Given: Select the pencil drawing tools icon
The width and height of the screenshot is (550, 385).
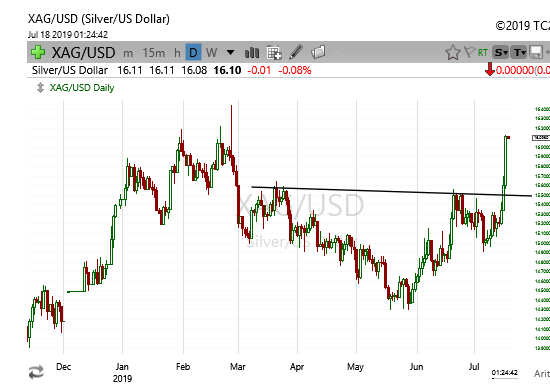Looking at the screenshot, I should [296, 52].
